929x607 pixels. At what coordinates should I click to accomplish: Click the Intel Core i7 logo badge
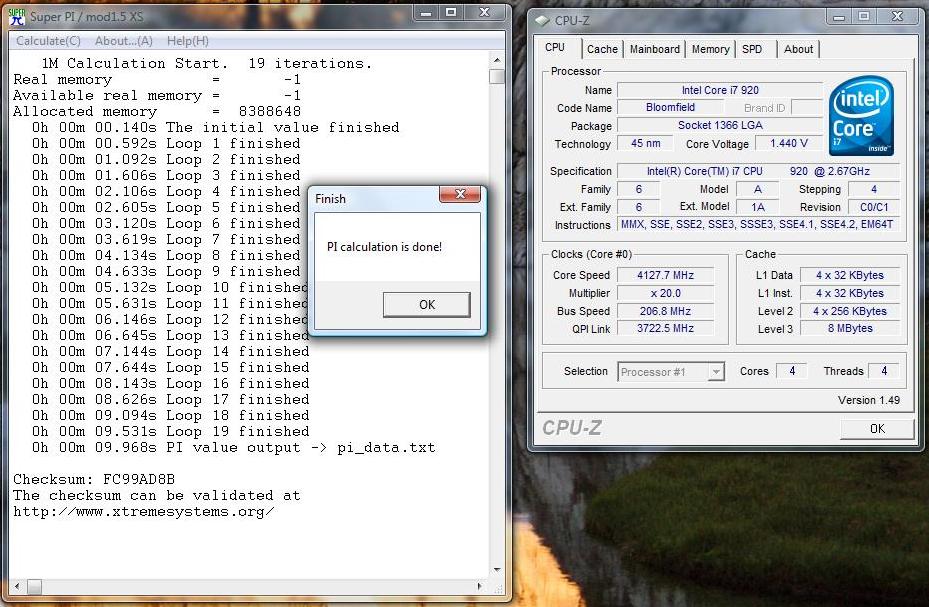click(x=861, y=115)
